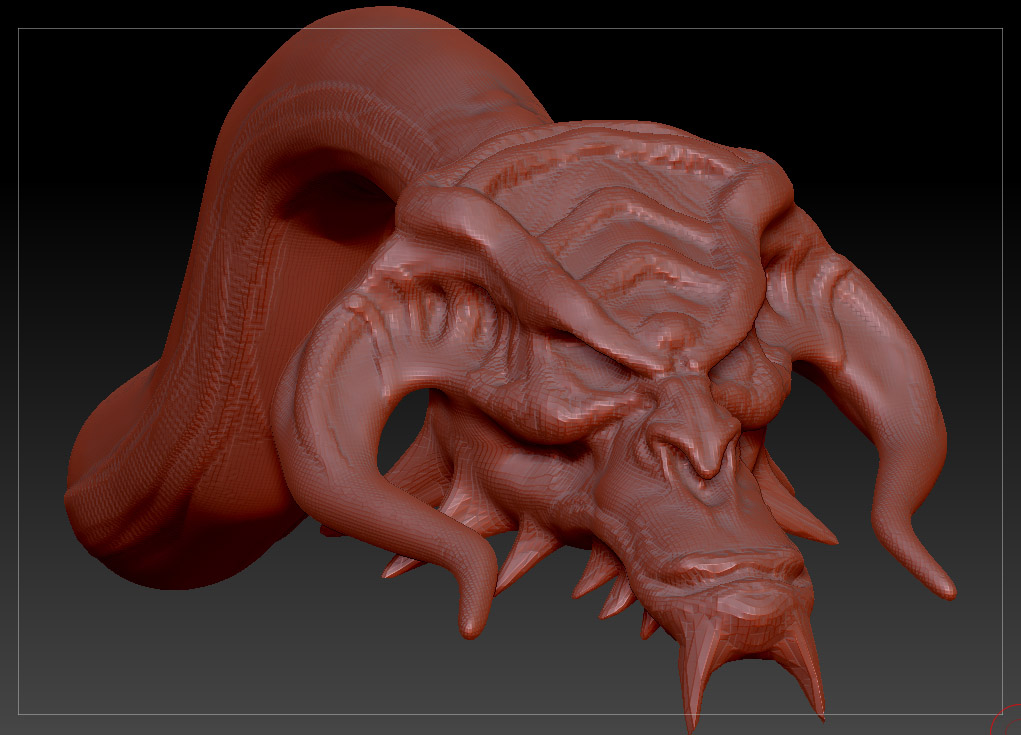This screenshot has width=1021, height=735.
Task: Click the canvas frame's bottom-right corner
Action: point(1002,714)
